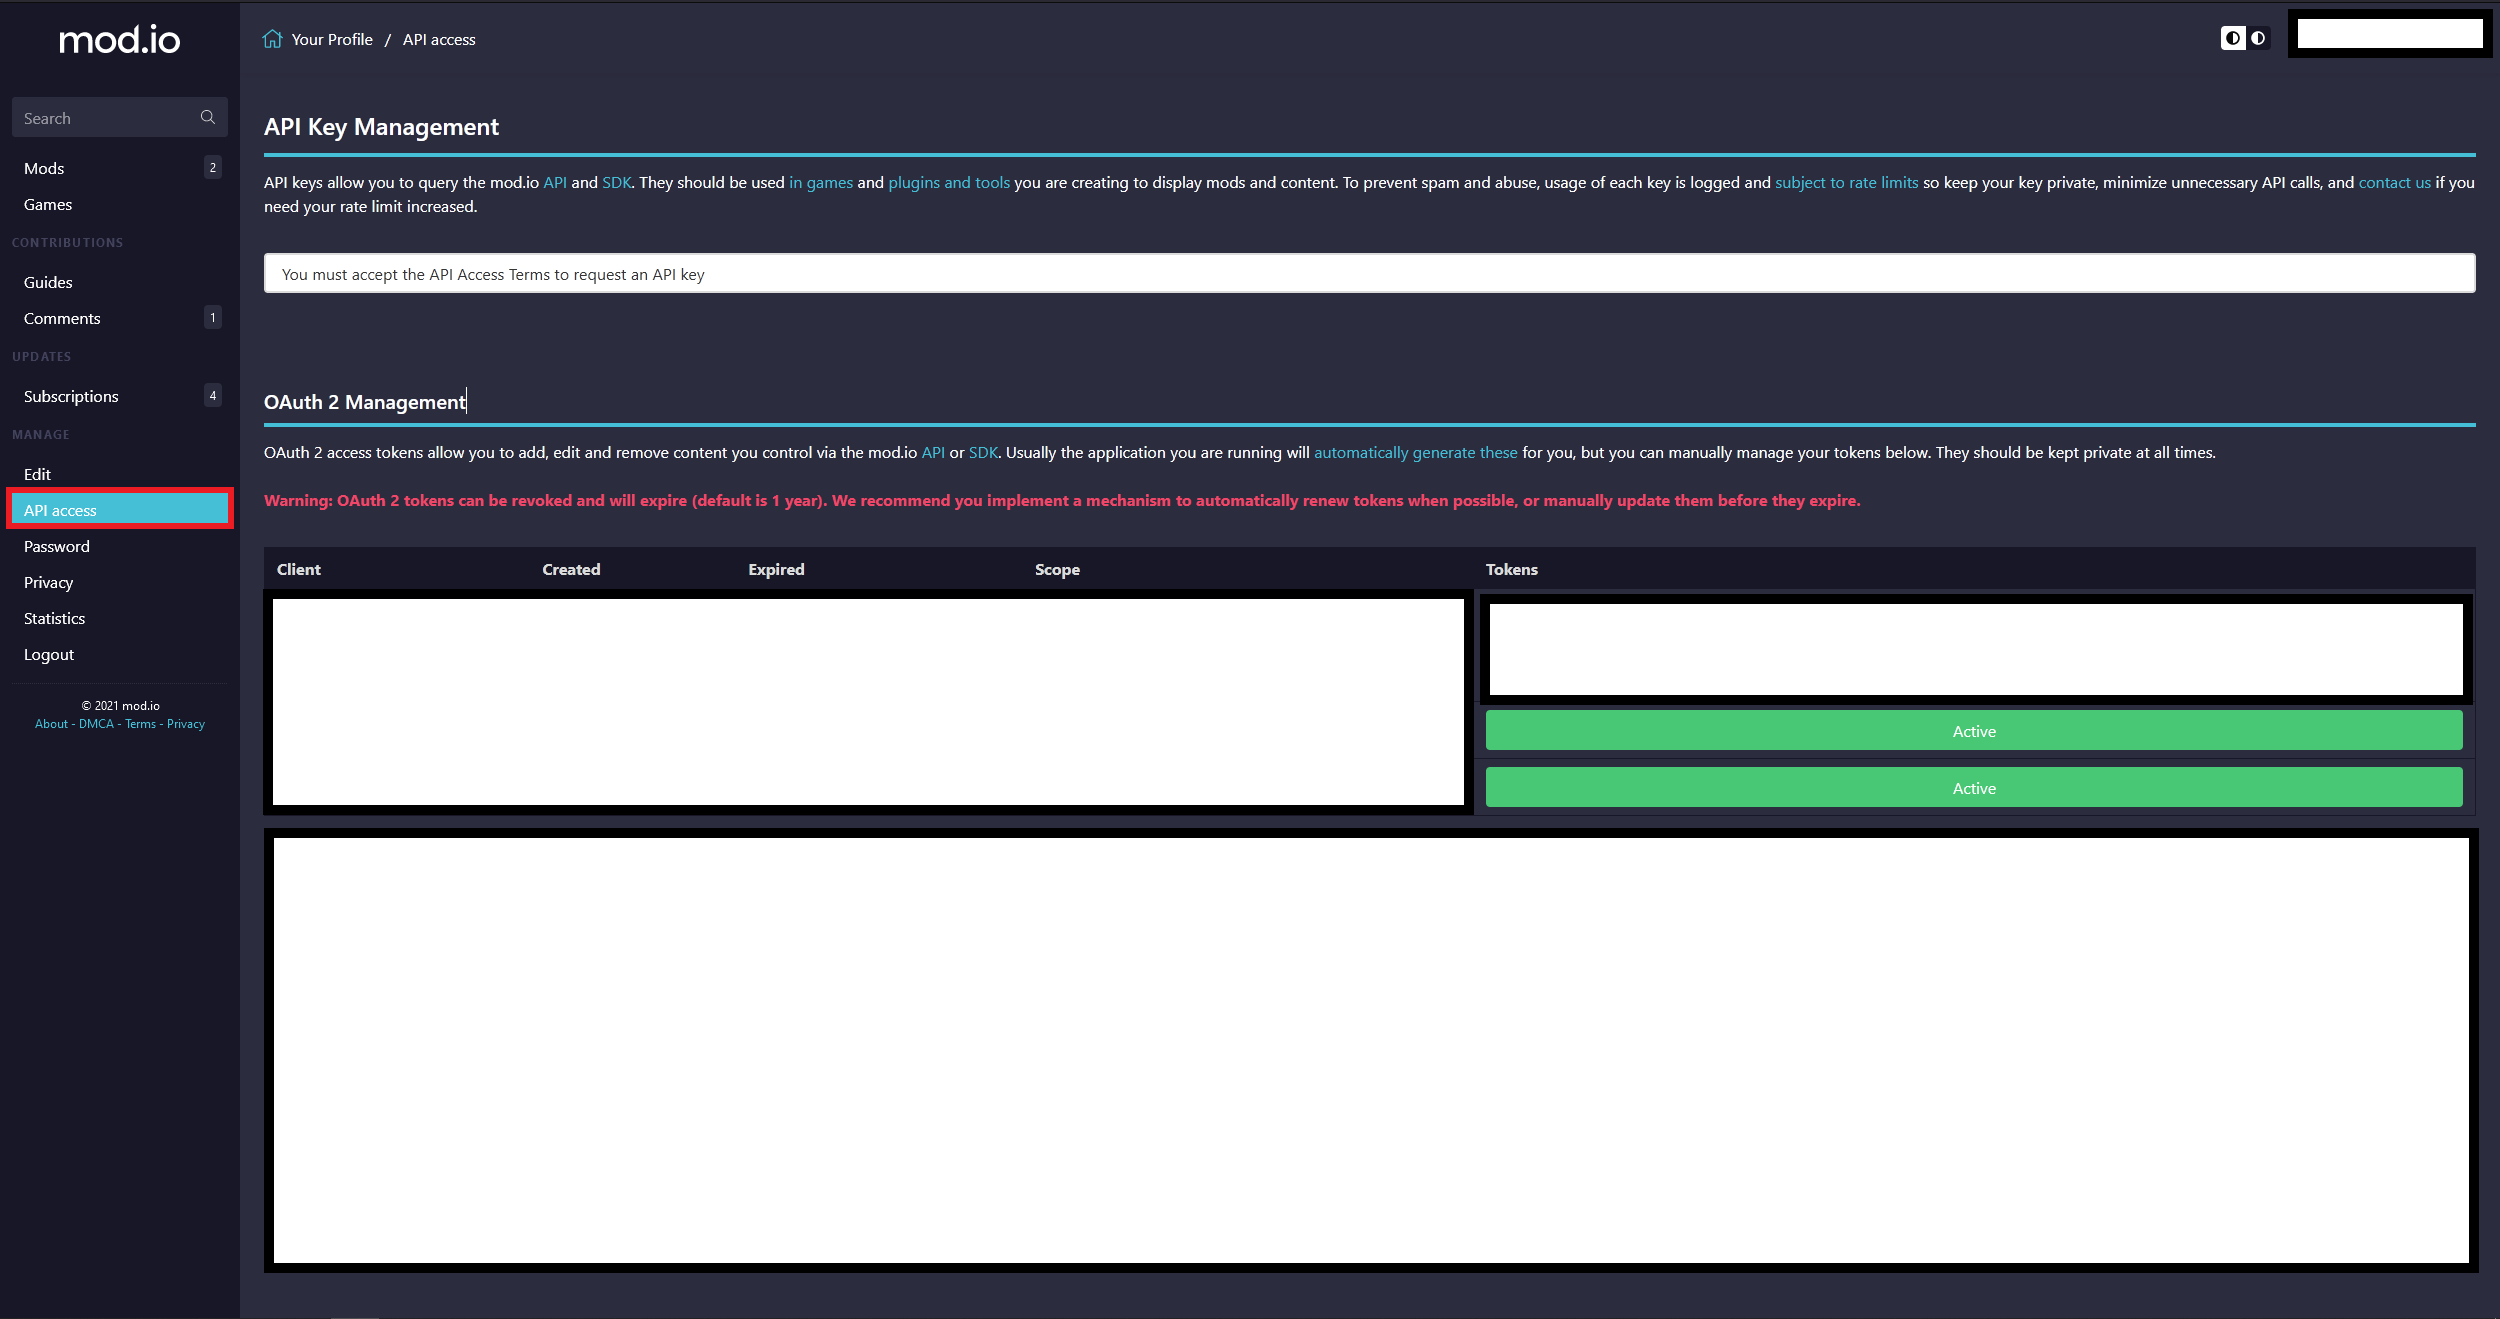2500x1319 pixels.
Task: Open the Terms footer link
Action: (x=140, y=724)
